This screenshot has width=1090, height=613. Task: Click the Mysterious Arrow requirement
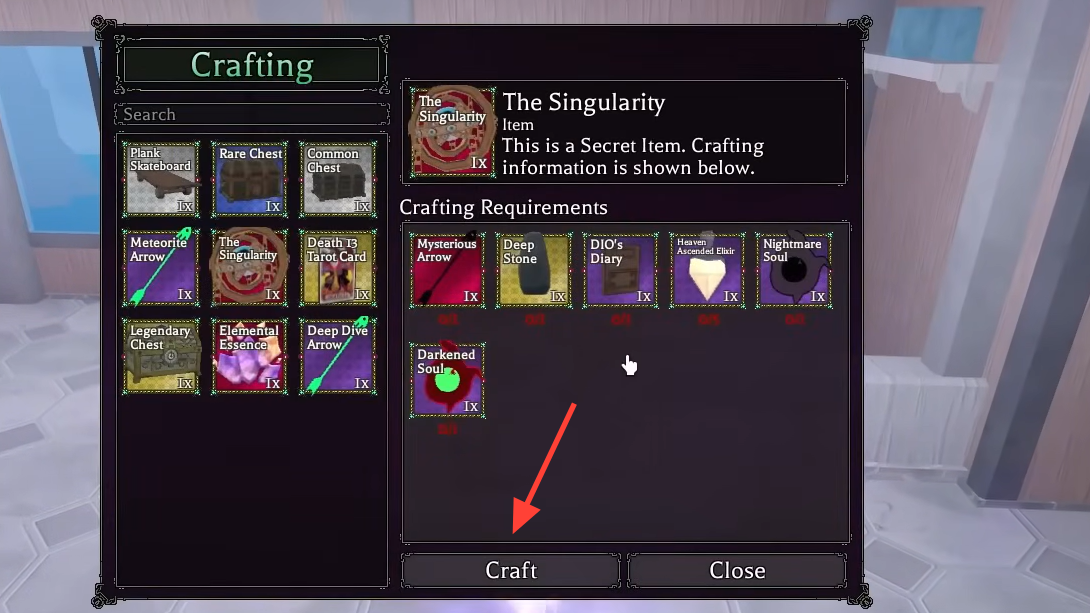447,270
